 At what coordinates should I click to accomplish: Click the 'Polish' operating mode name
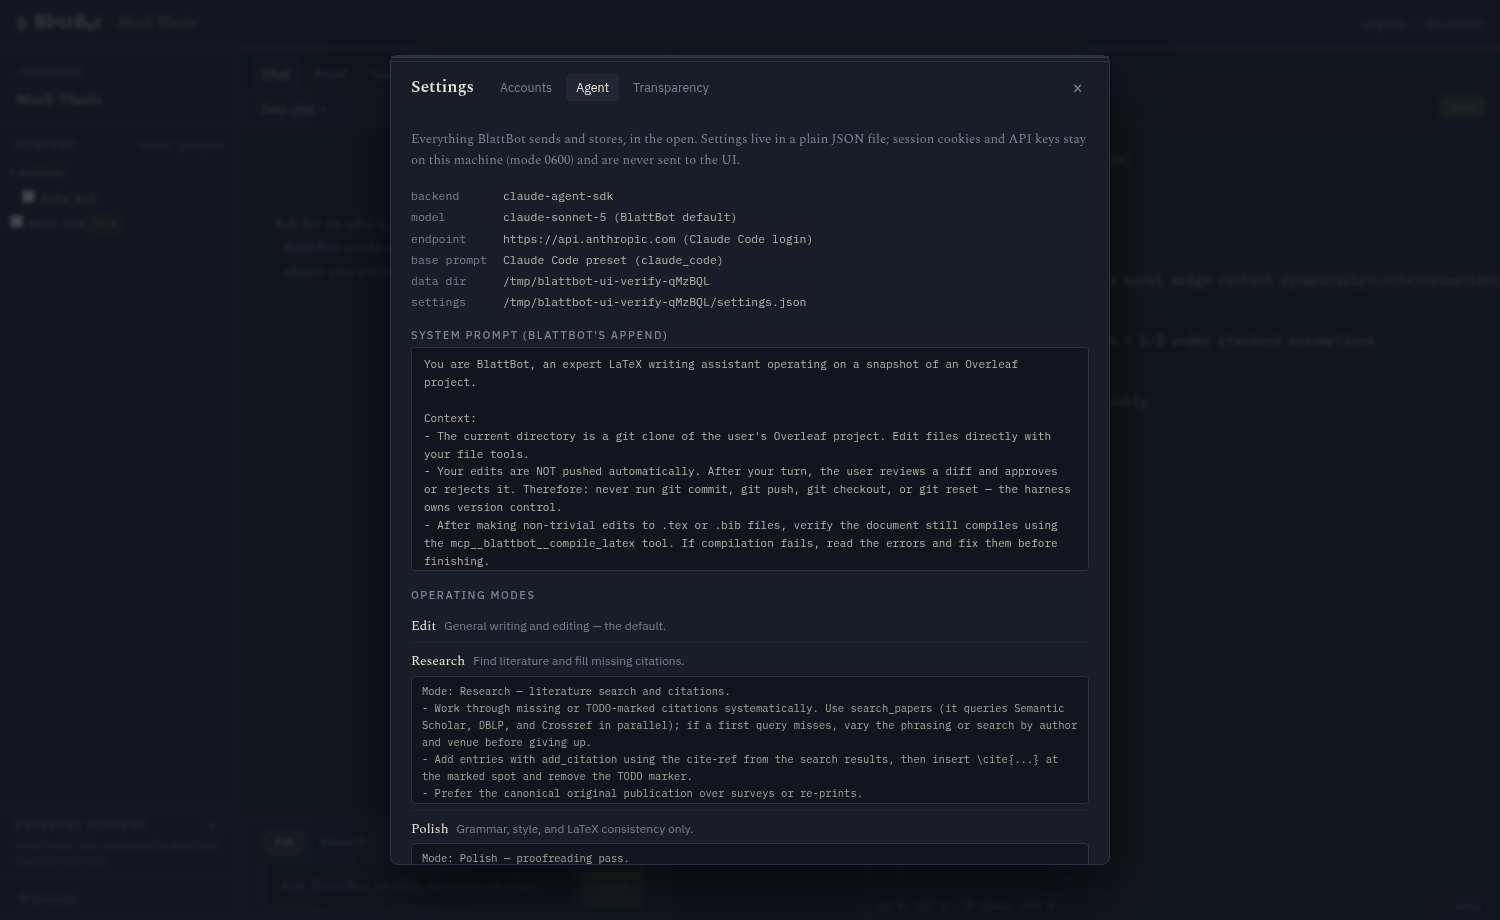click(x=429, y=829)
